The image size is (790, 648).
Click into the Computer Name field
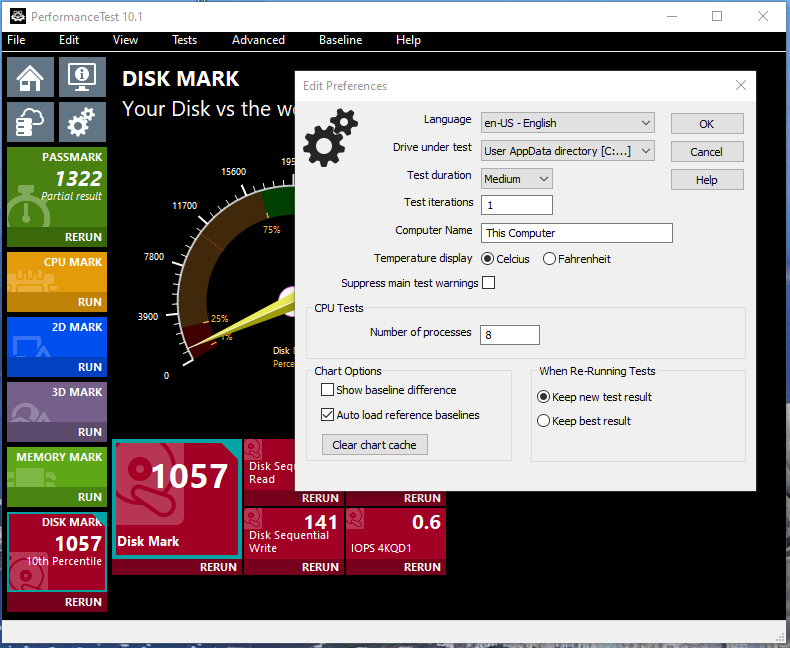tap(576, 233)
